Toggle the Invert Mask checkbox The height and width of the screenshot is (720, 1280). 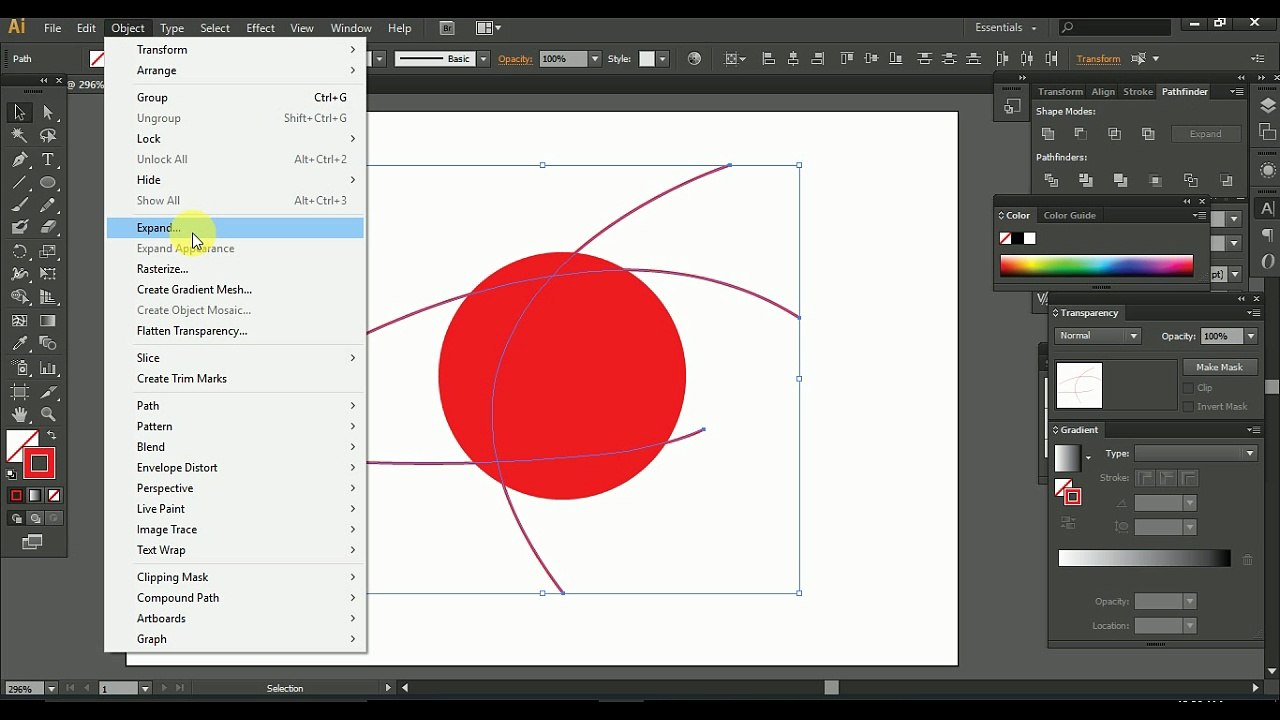[x=1188, y=407]
